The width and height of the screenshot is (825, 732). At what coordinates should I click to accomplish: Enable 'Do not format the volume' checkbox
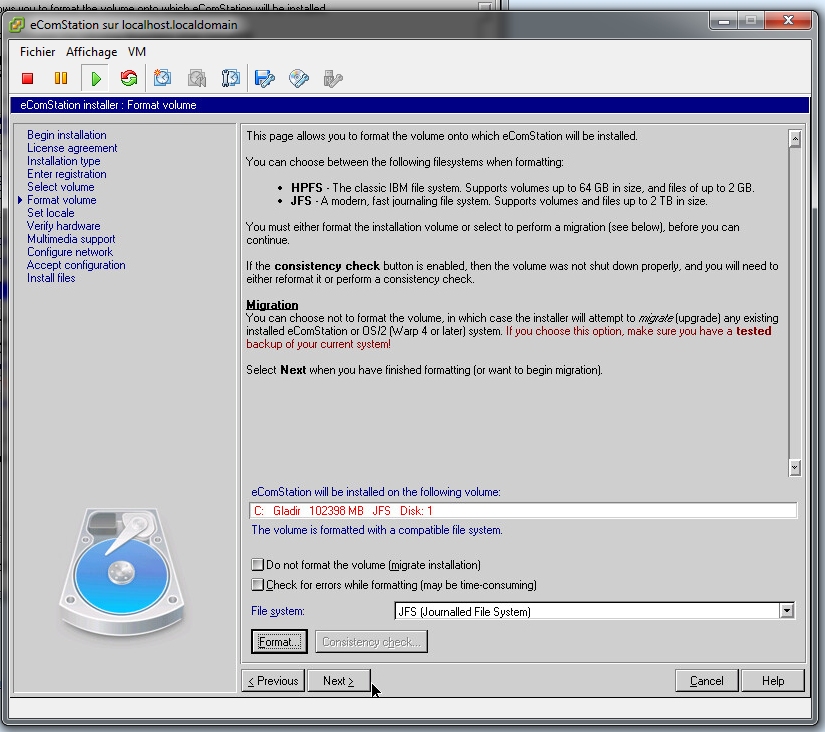pos(258,565)
